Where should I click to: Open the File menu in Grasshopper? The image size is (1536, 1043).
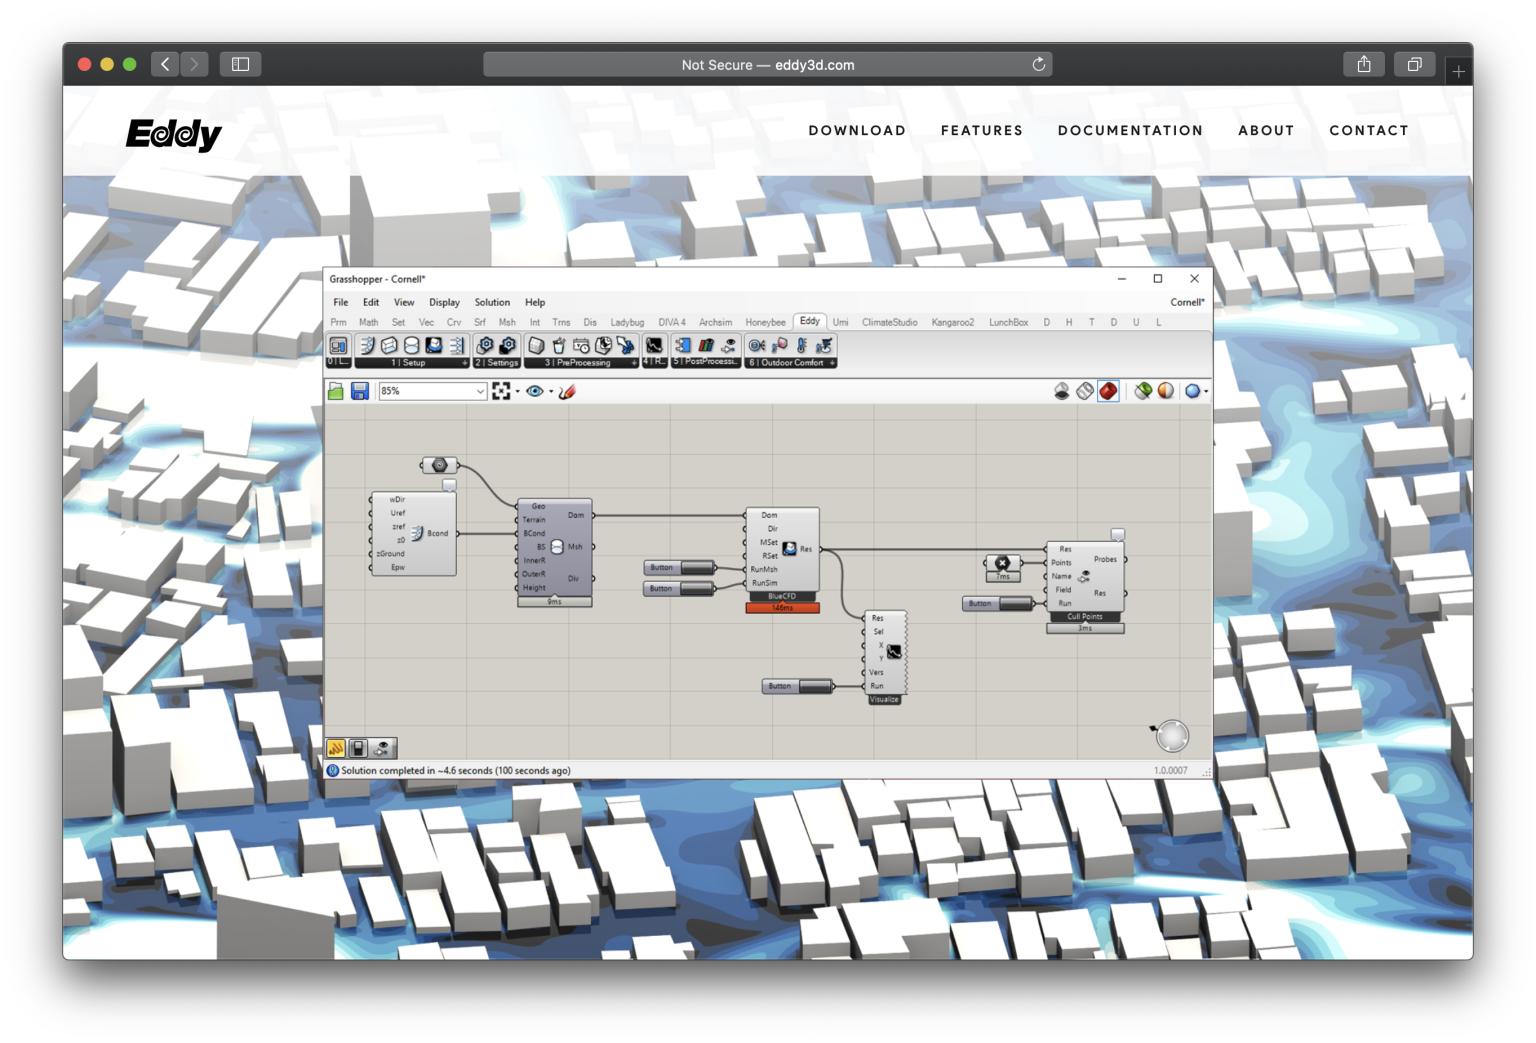tap(340, 302)
